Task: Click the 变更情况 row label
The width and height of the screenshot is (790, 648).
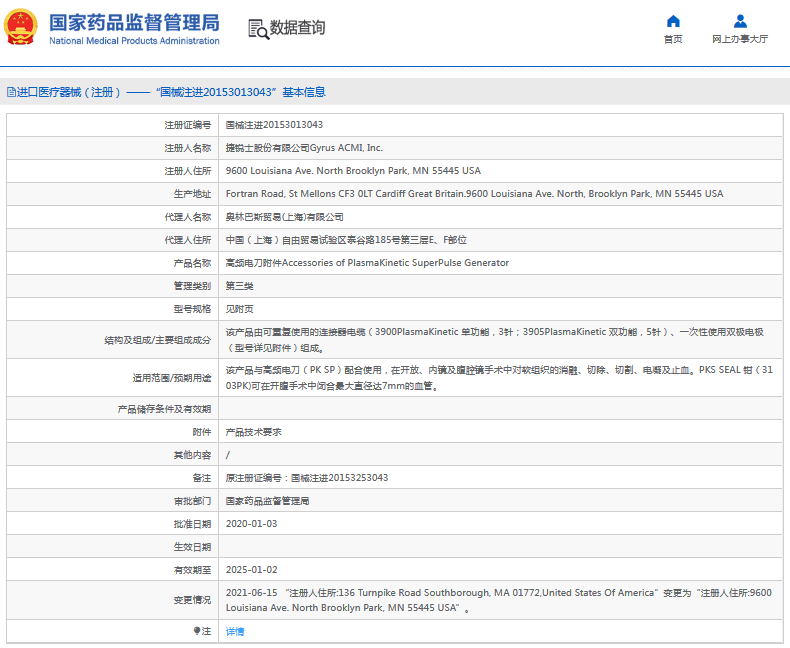Action: point(192,600)
